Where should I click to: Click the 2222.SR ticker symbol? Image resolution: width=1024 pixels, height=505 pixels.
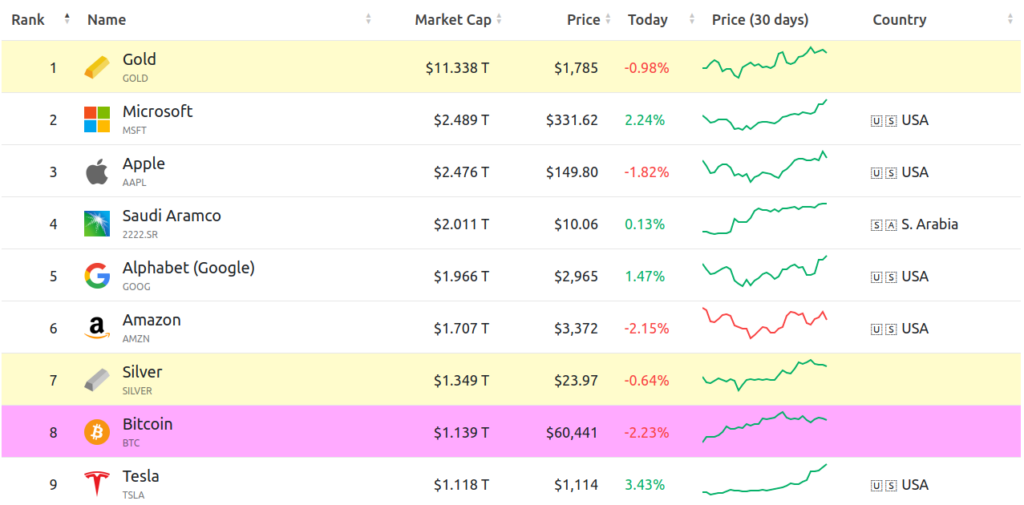point(138,235)
